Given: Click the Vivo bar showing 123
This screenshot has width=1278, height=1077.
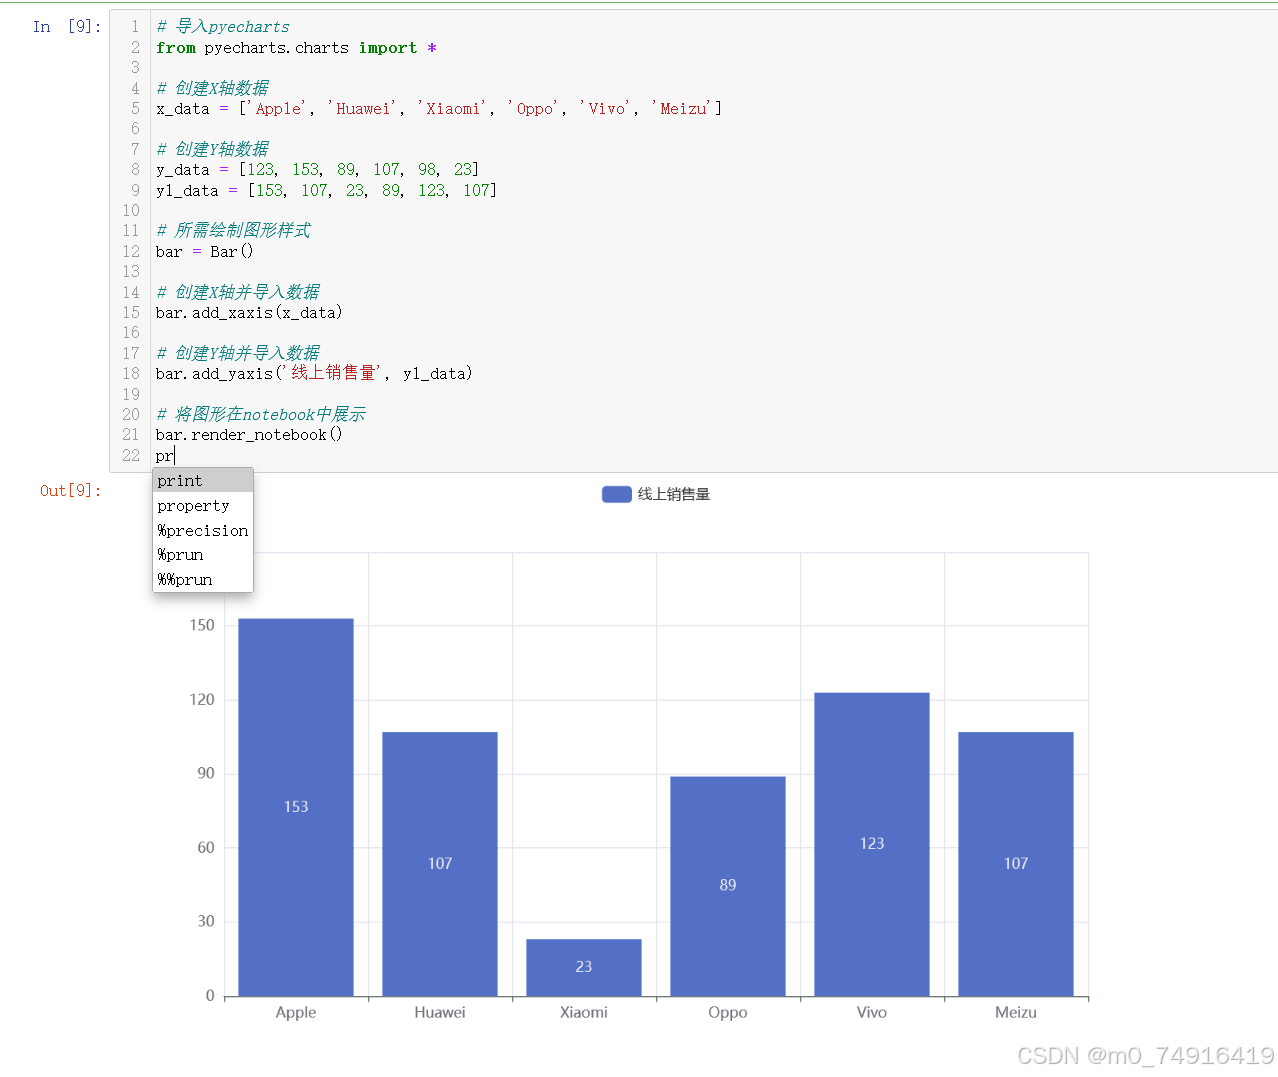Looking at the screenshot, I should click(871, 843).
